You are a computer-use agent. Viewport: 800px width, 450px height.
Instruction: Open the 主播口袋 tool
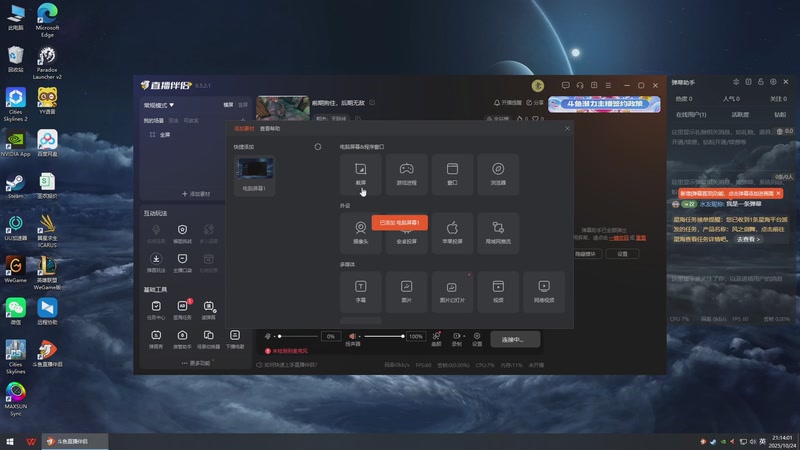(182, 263)
